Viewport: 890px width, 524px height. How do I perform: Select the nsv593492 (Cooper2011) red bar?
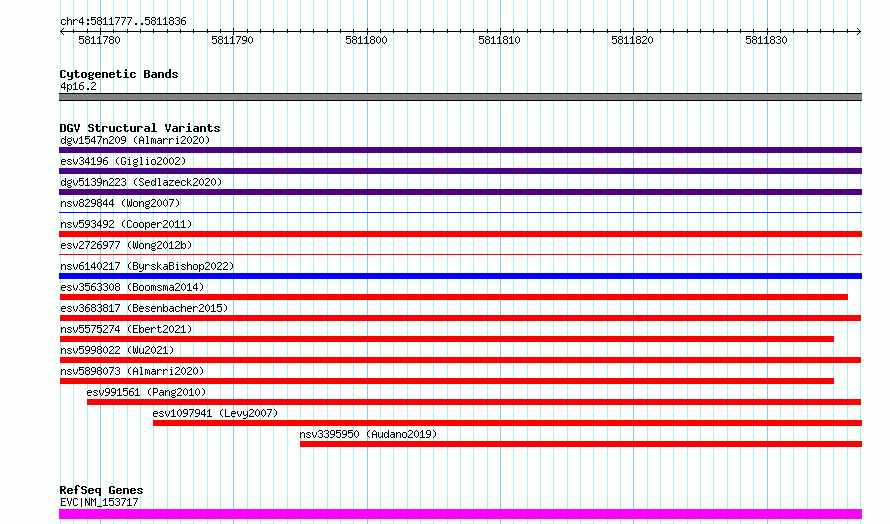[x=460, y=234]
